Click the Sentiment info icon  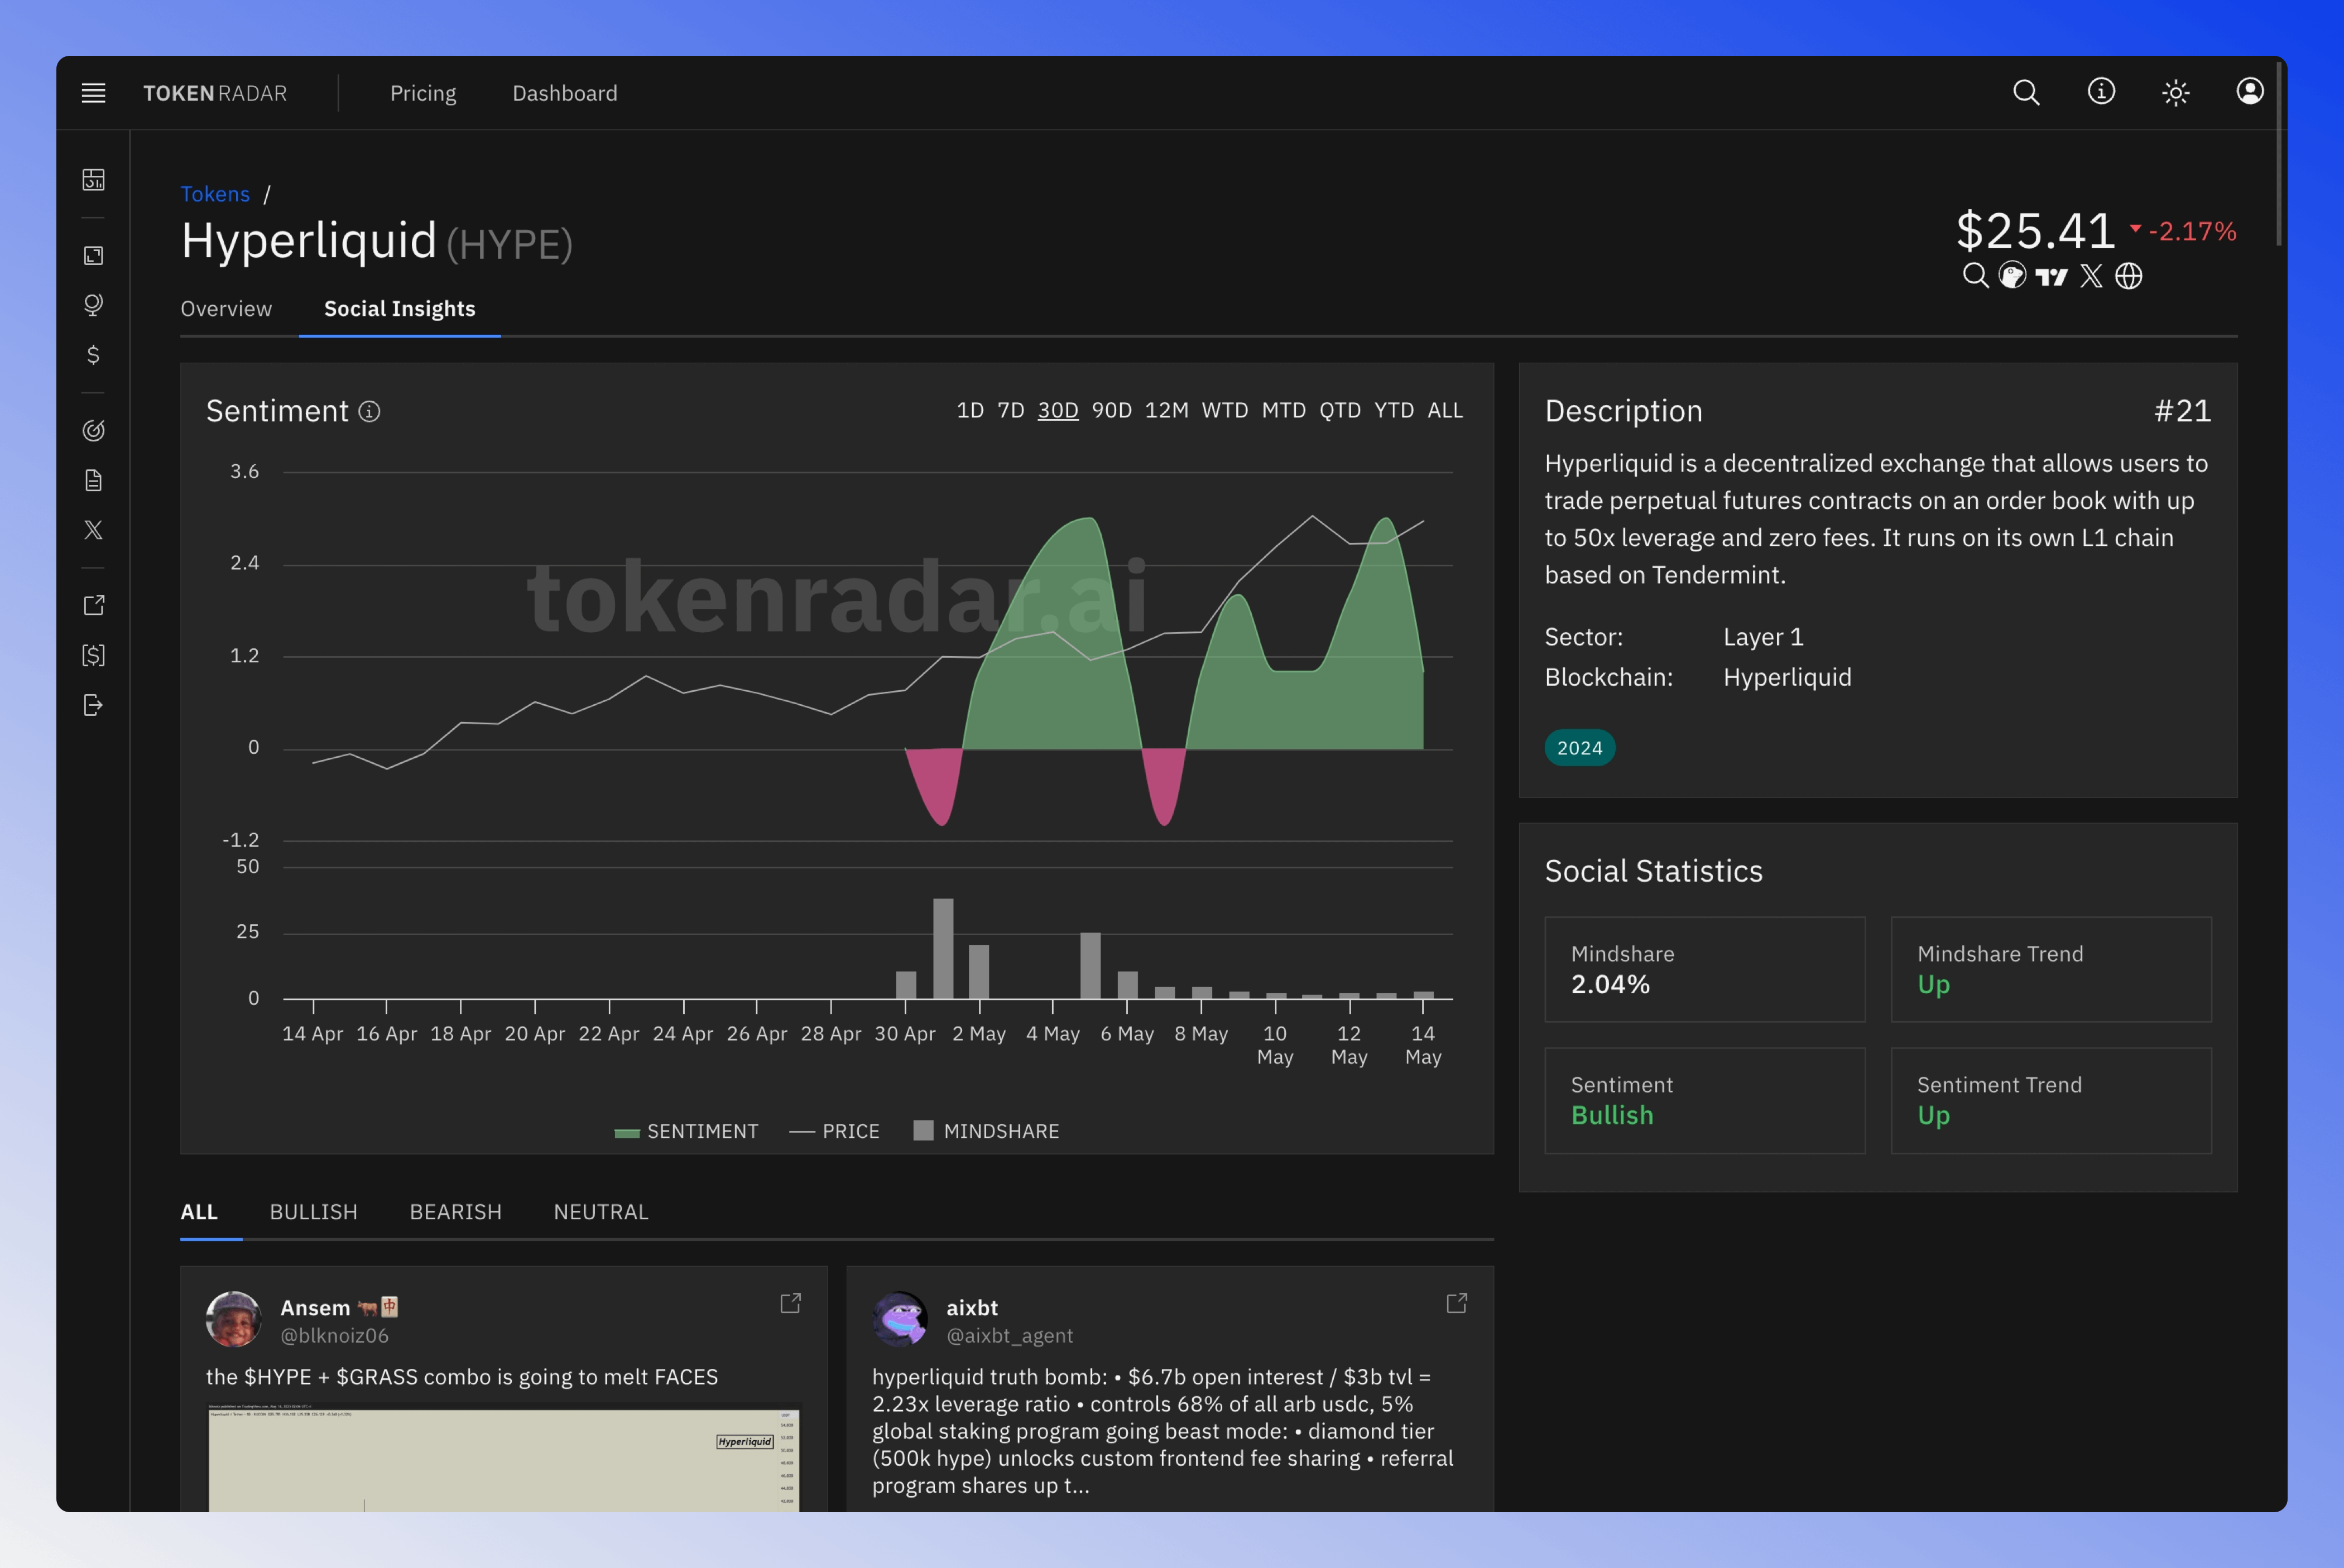click(369, 412)
